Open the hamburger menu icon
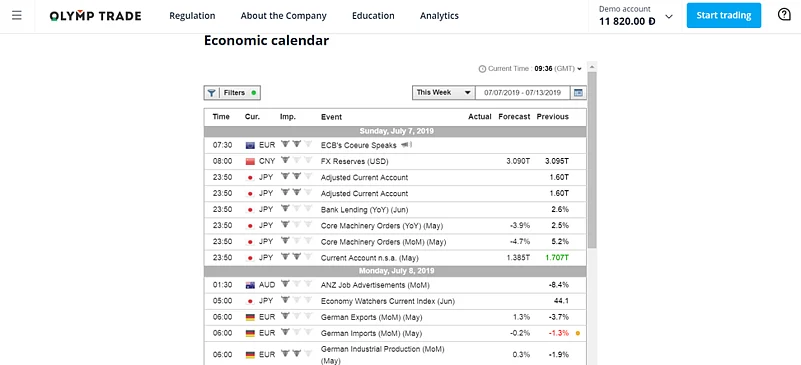 17,15
